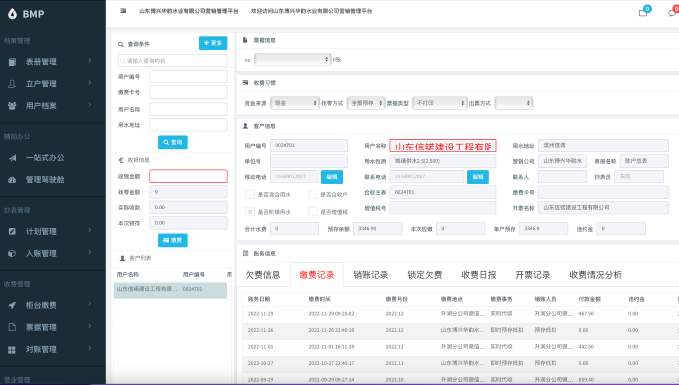This screenshot has width=679, height=385.
Task: Open the 资金来源 dropdown showing 现金
Action: pyautogui.click(x=295, y=103)
